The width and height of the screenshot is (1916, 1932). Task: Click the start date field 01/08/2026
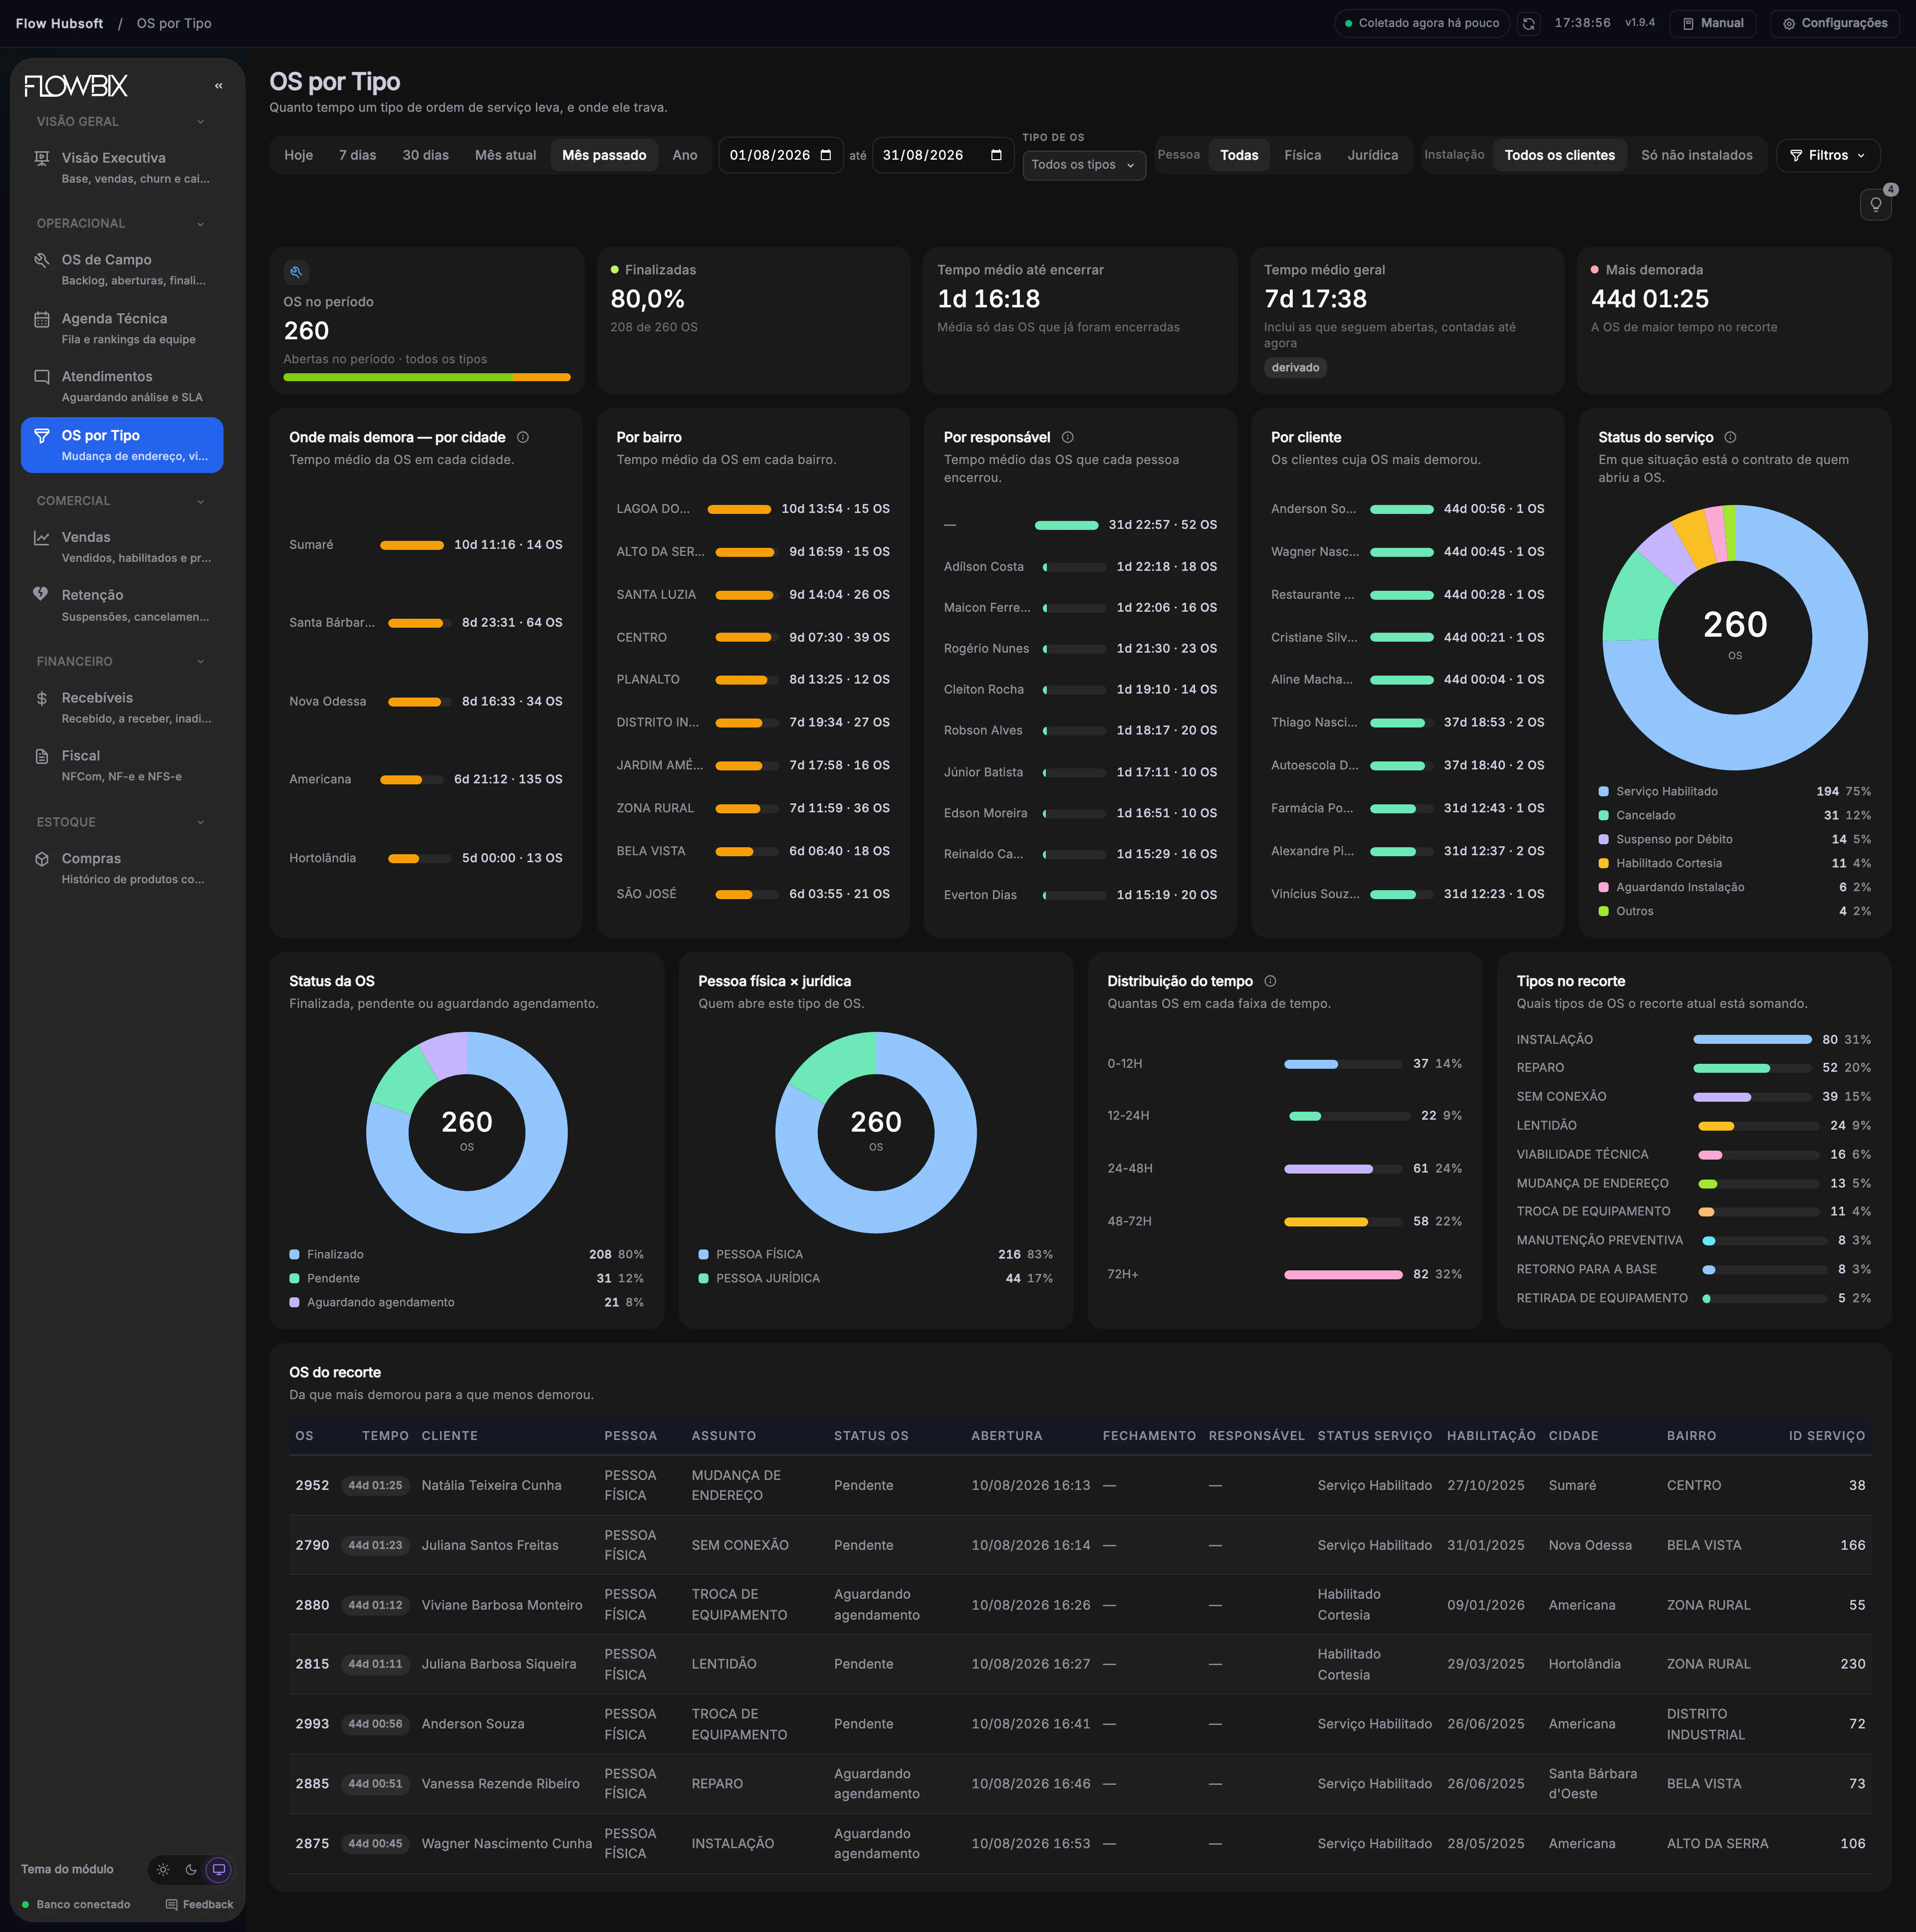pos(781,155)
